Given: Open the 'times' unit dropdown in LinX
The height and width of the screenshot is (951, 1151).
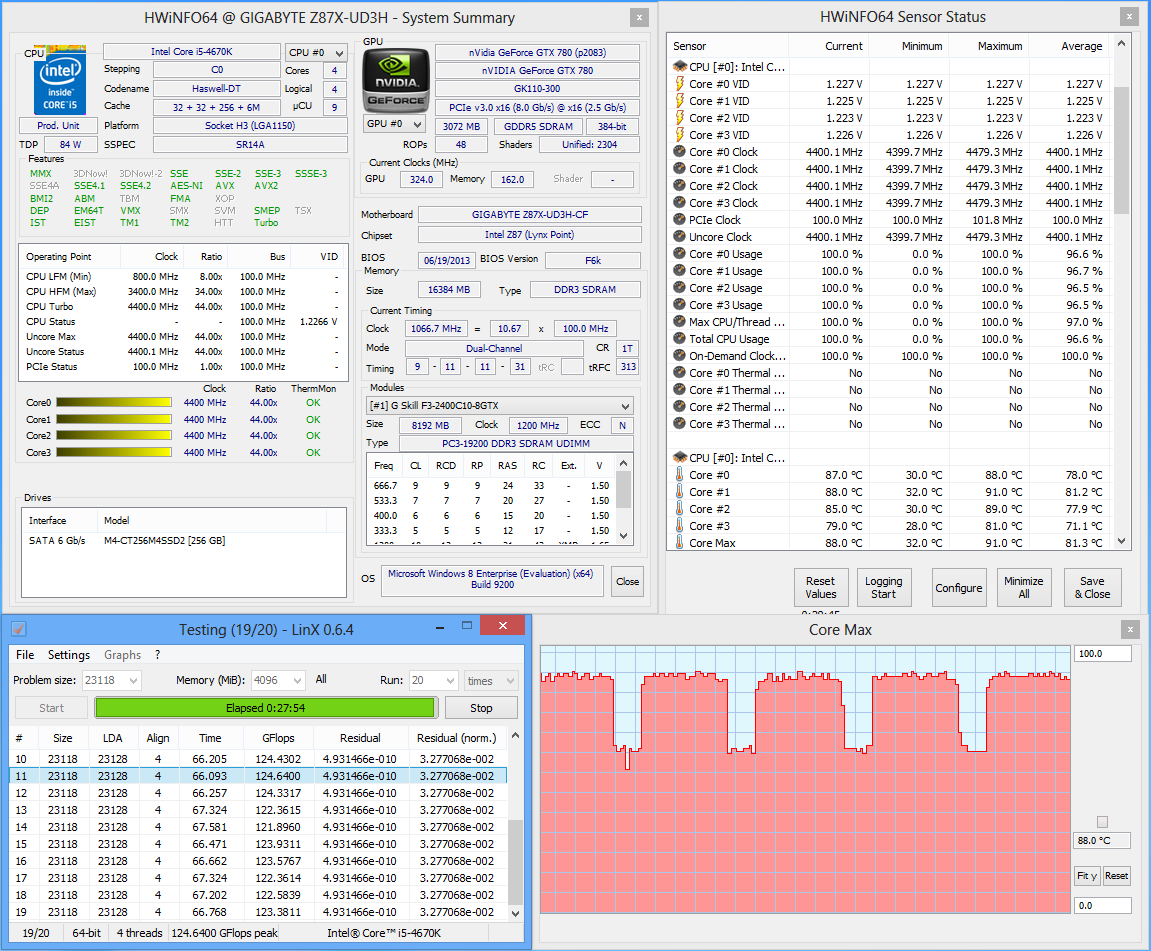Looking at the screenshot, I should tap(491, 680).
